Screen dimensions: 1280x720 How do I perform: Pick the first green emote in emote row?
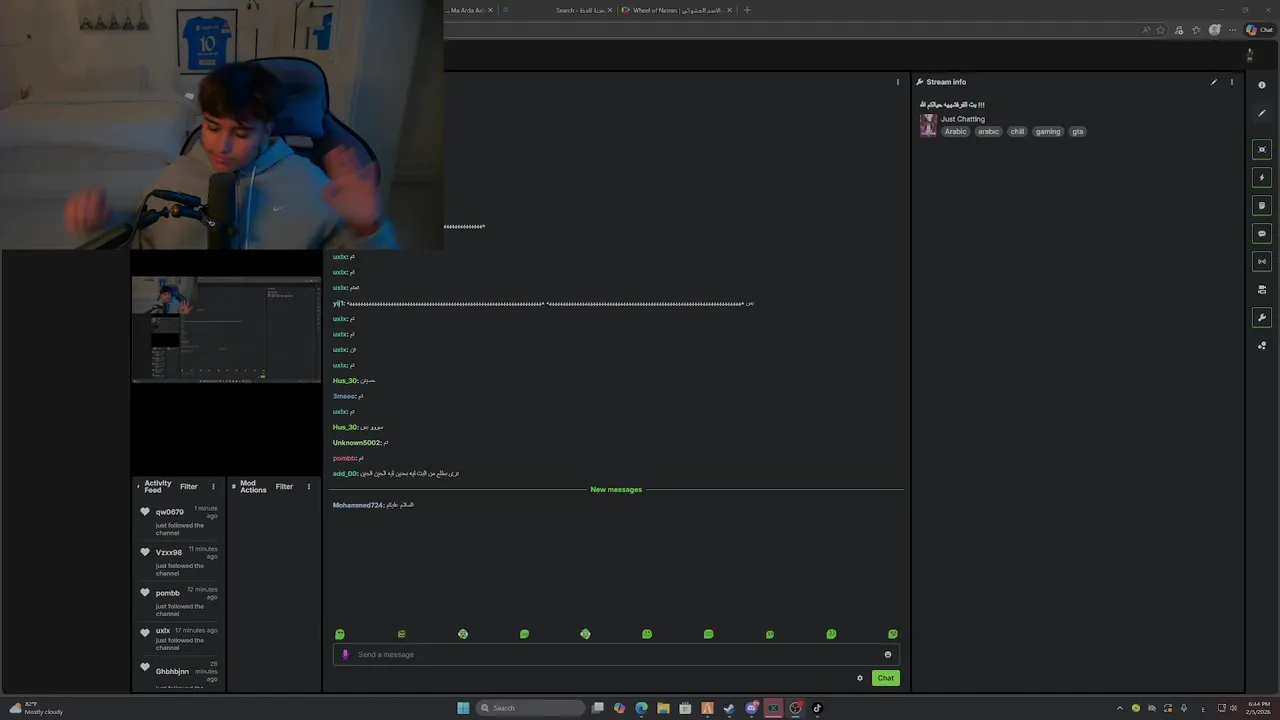click(x=340, y=634)
